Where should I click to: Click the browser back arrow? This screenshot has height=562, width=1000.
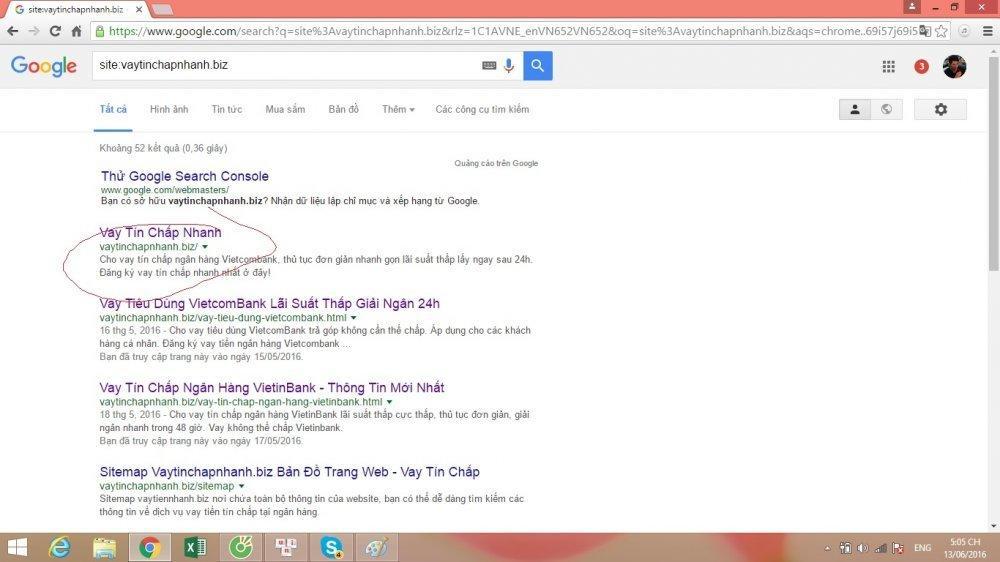point(13,31)
